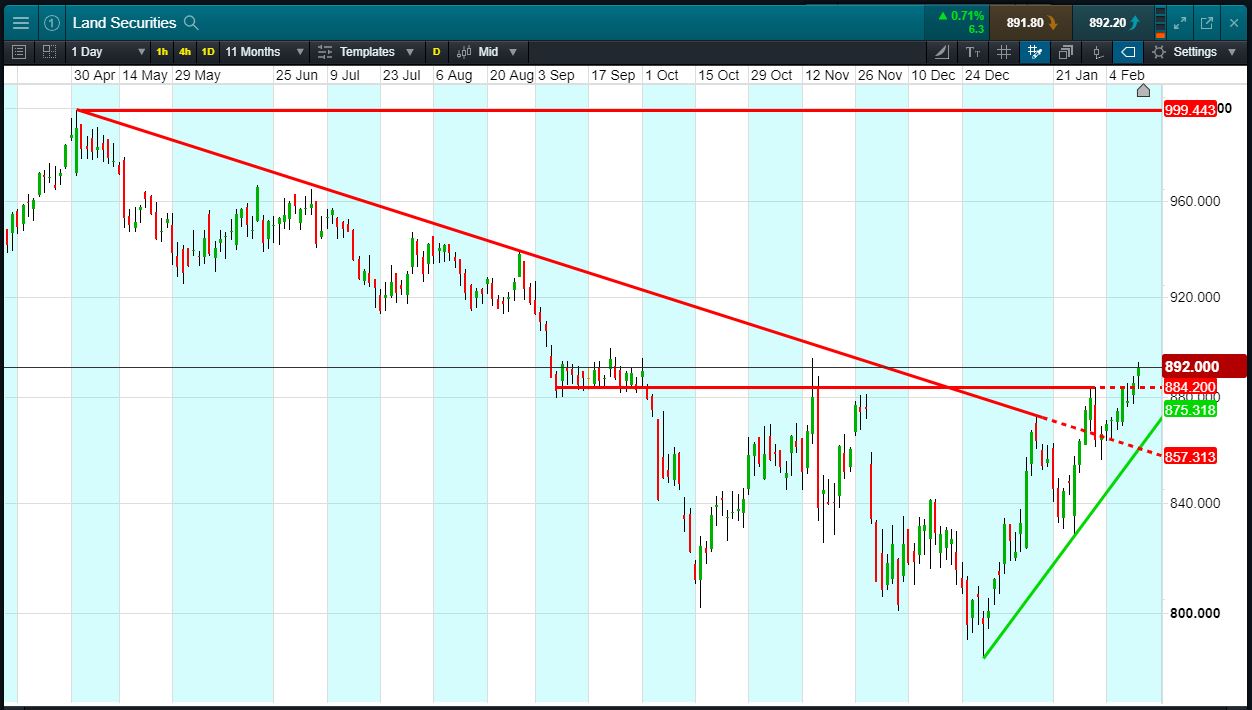Select the text annotation tool
This screenshot has height=710, width=1252.
pos(973,51)
